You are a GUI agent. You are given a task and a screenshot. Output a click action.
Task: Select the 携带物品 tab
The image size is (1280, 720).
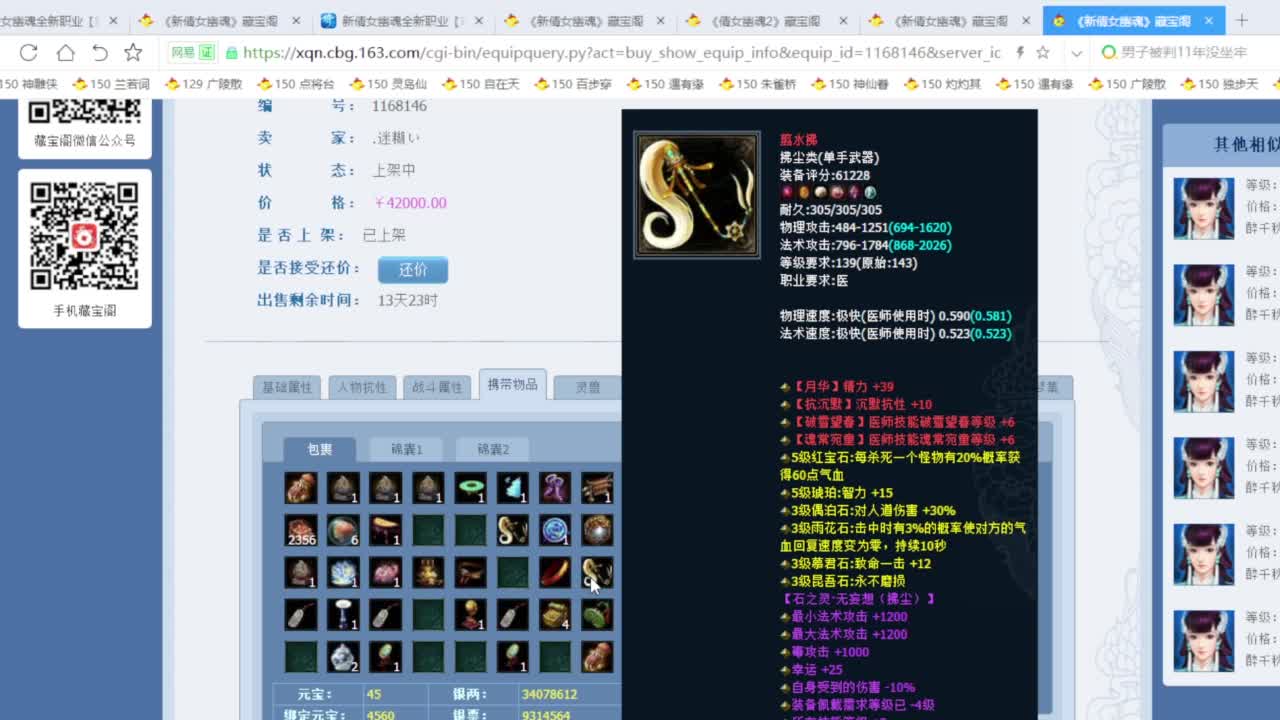[512, 385]
